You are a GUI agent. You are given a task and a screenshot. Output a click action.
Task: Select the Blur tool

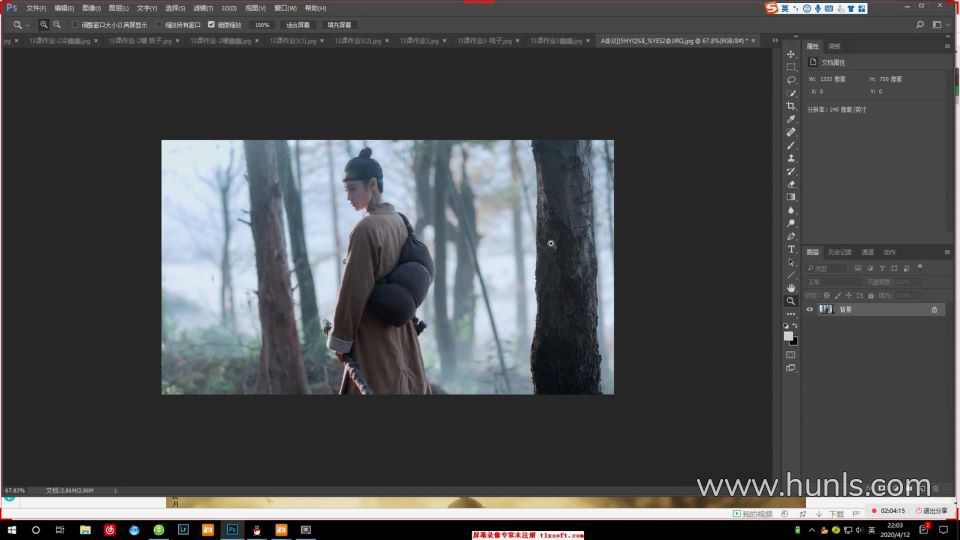pyautogui.click(x=791, y=210)
